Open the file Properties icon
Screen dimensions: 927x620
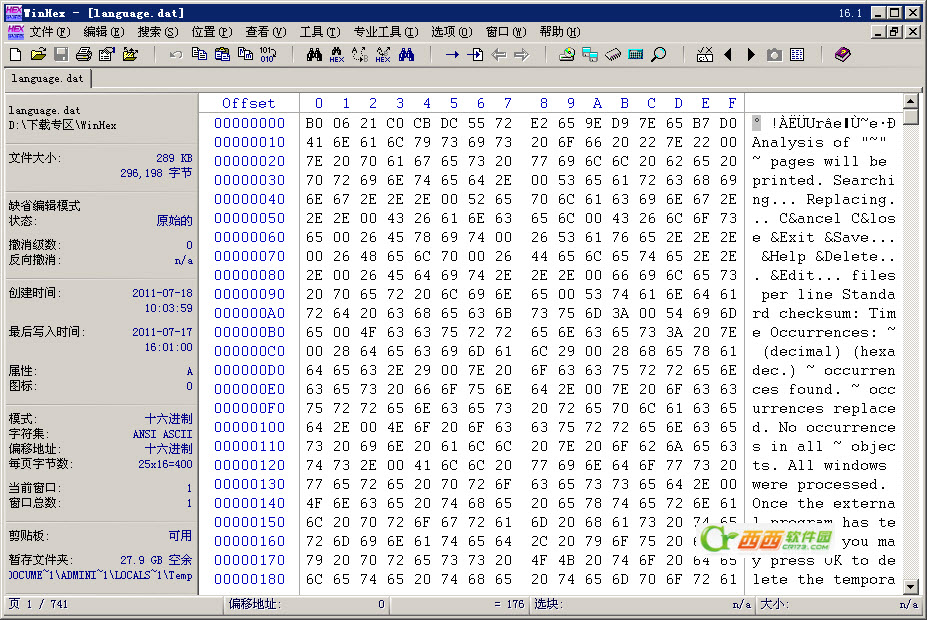[107, 55]
